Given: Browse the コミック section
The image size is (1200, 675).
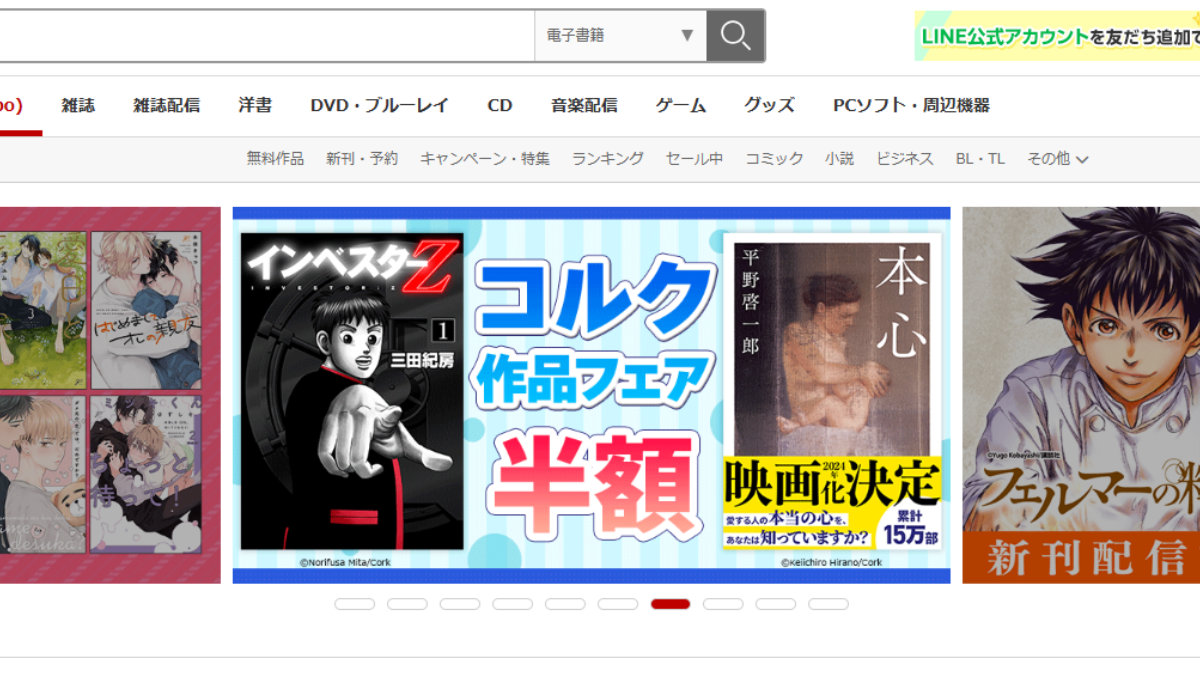Looking at the screenshot, I should [774, 158].
